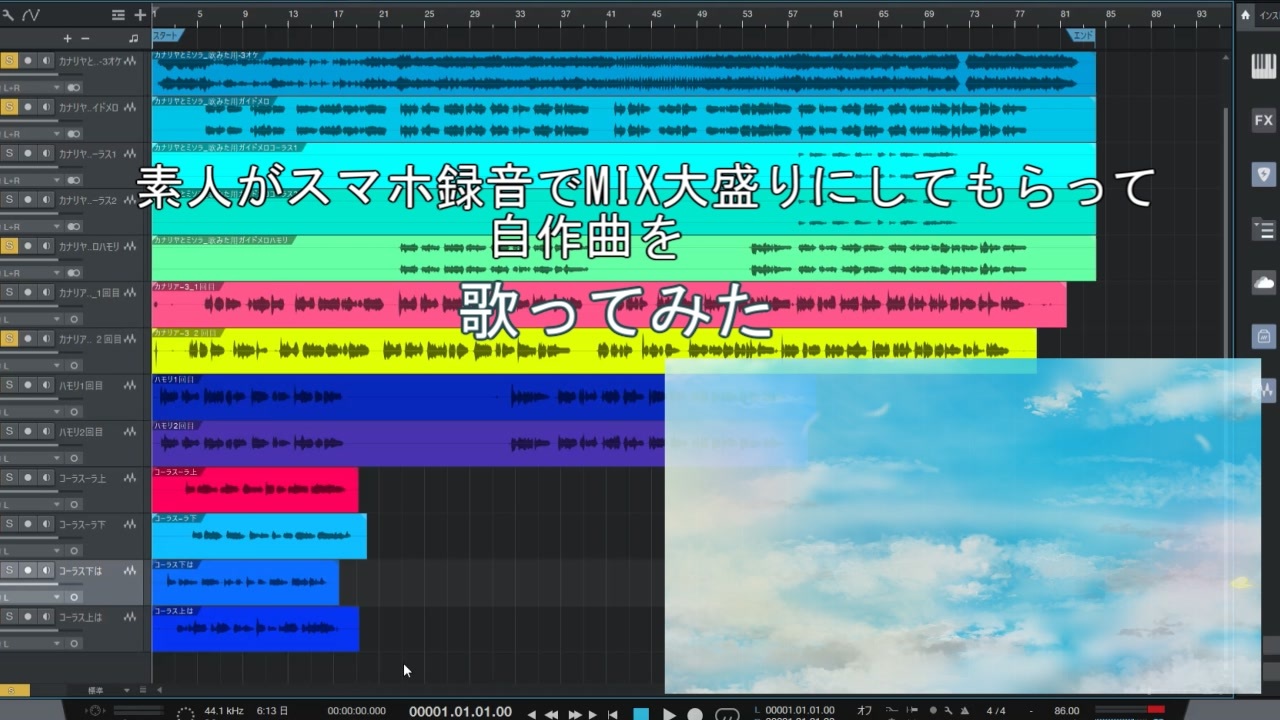Open the Loops browser pick icon
The height and width of the screenshot is (720, 1280).
(1263, 175)
